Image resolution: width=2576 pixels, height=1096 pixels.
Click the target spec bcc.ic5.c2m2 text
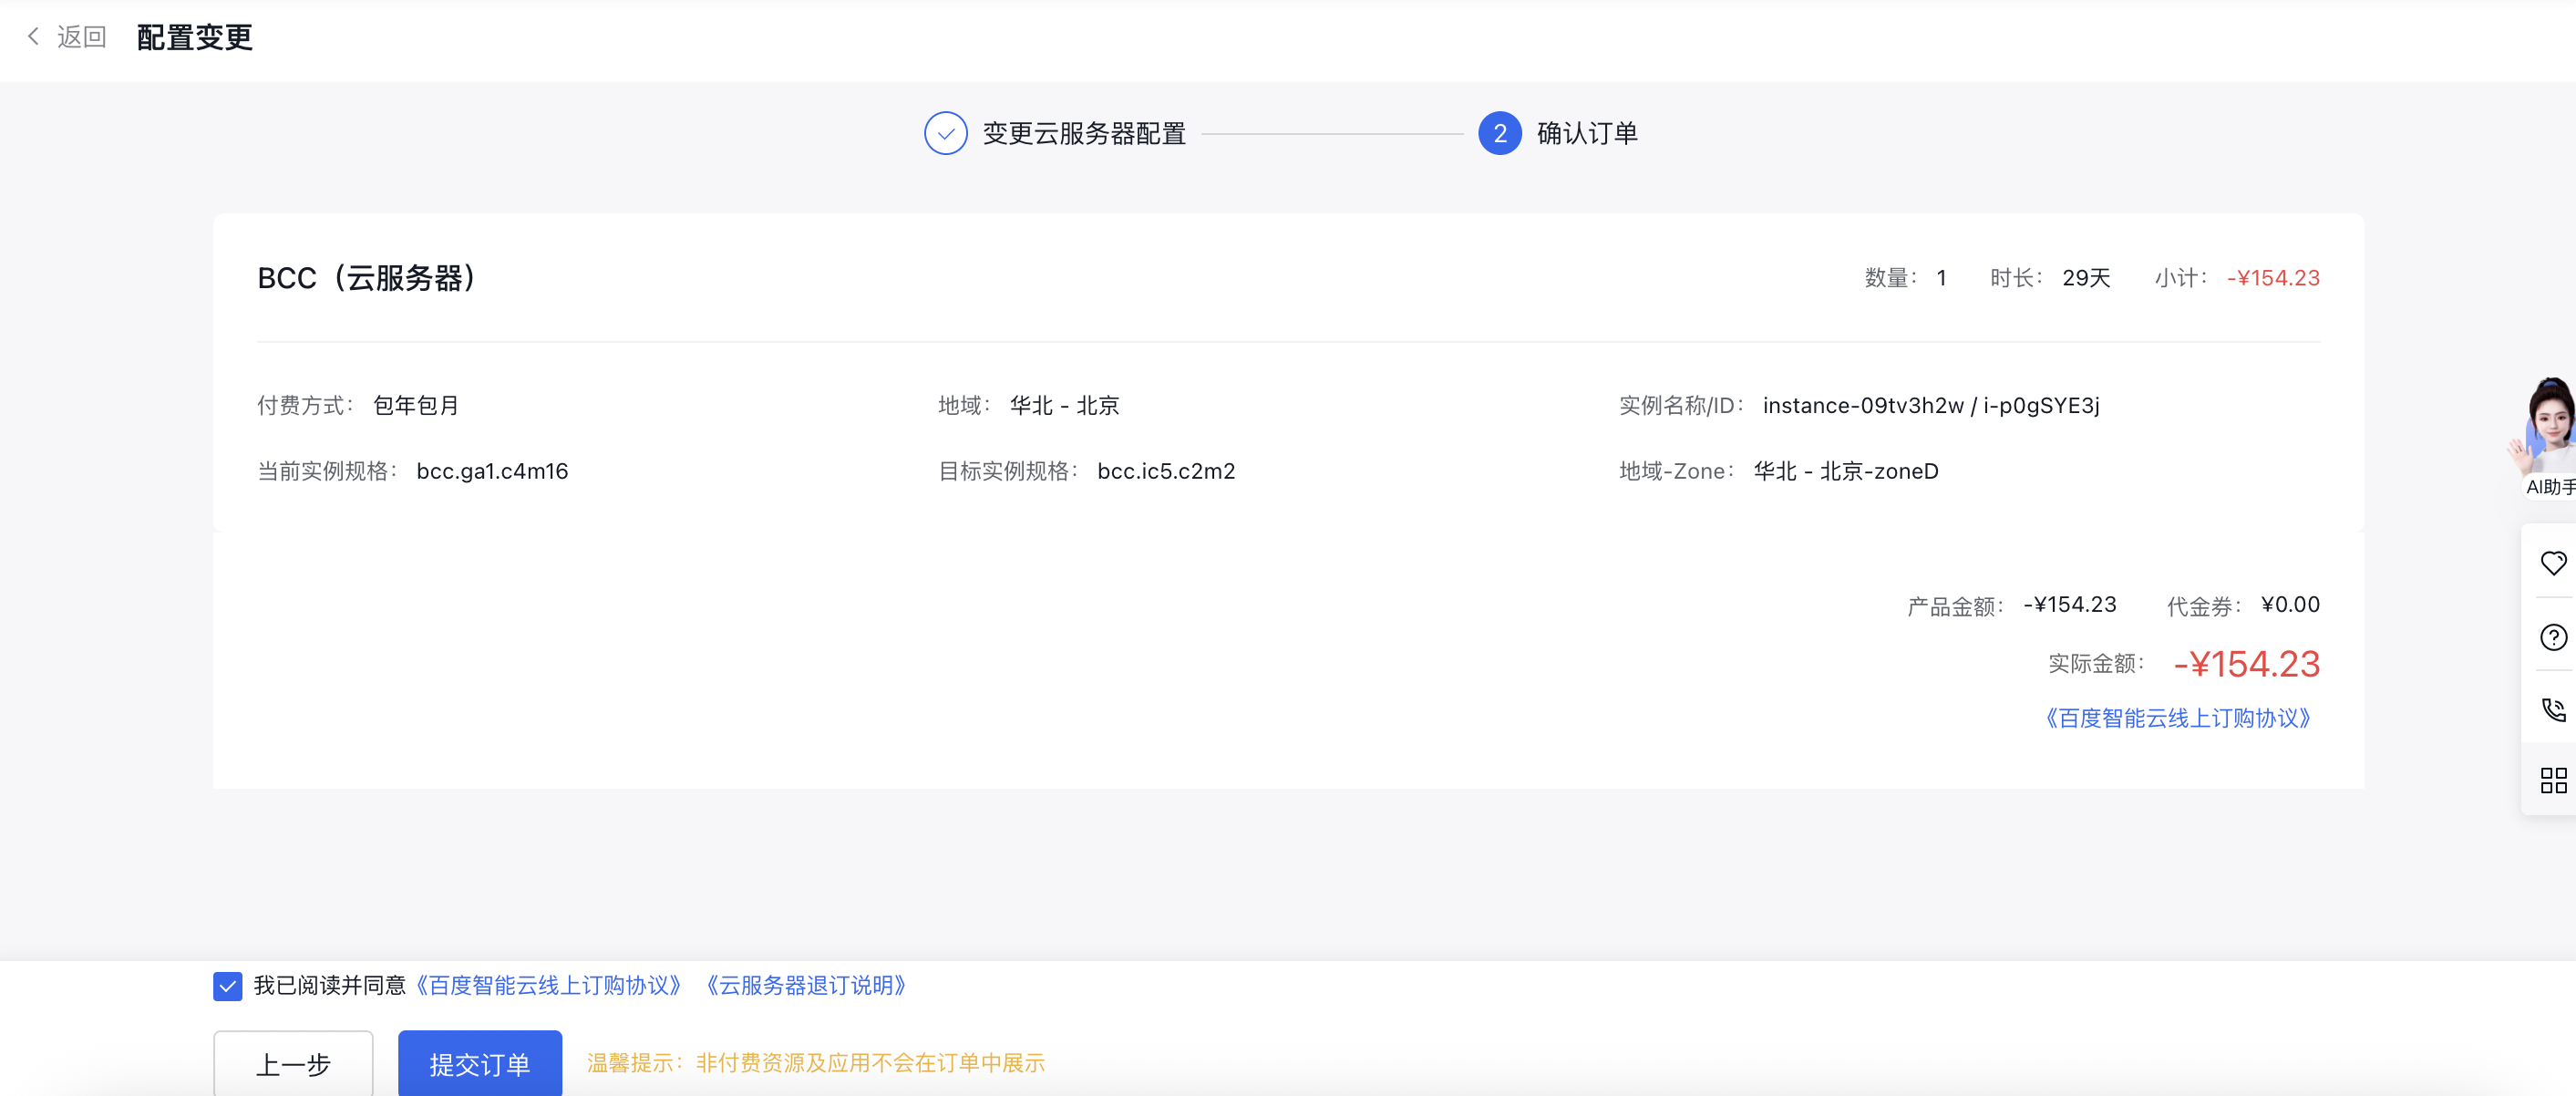pos(1166,471)
